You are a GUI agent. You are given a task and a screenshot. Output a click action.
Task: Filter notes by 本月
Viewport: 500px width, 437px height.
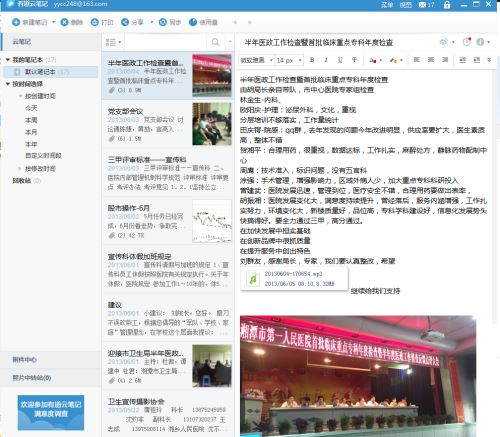pos(31,132)
